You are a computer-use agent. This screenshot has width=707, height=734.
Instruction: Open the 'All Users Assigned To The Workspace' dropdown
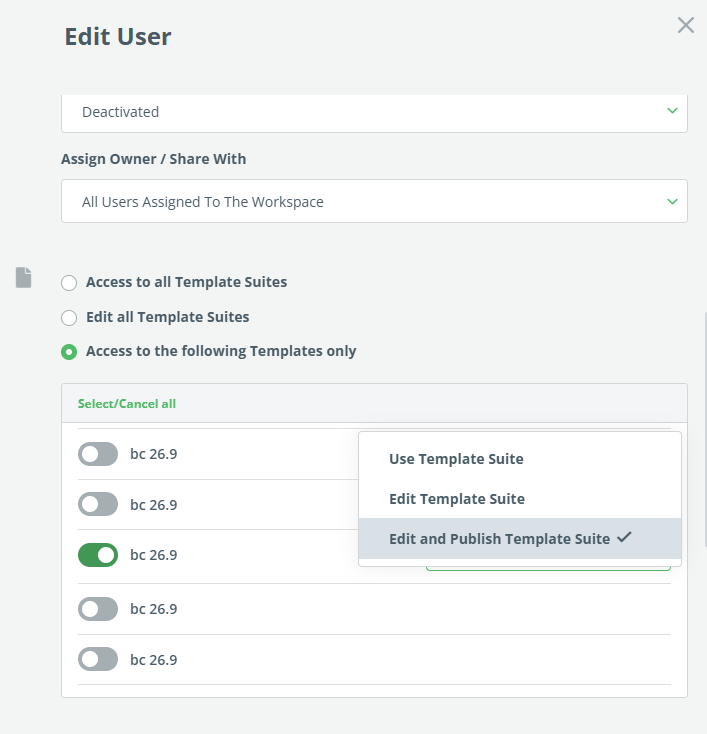374,202
